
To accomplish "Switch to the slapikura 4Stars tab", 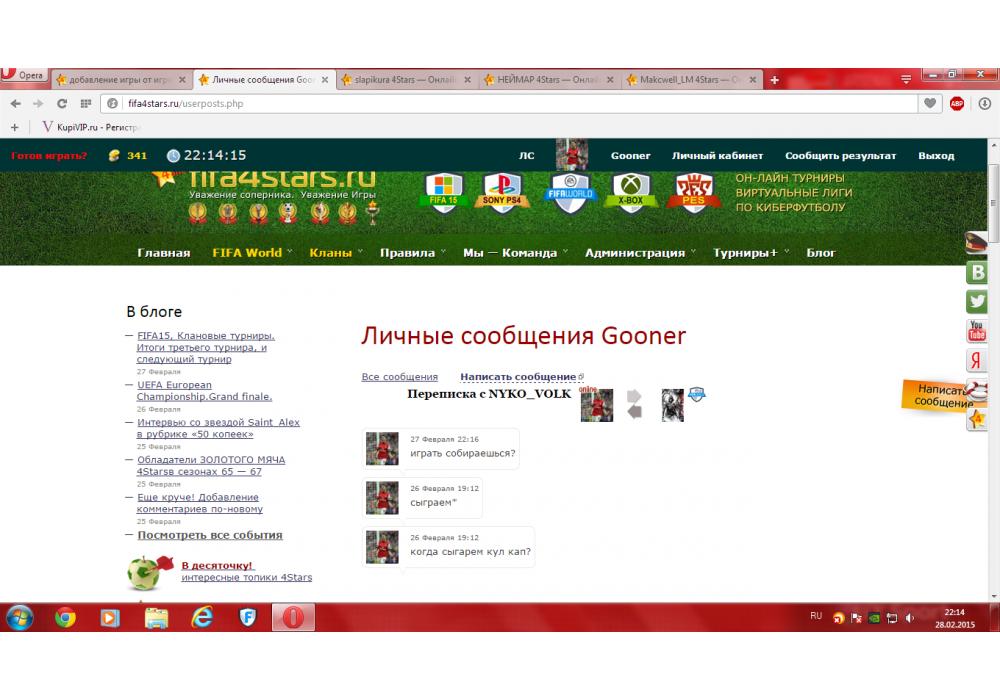I will click(406, 80).
